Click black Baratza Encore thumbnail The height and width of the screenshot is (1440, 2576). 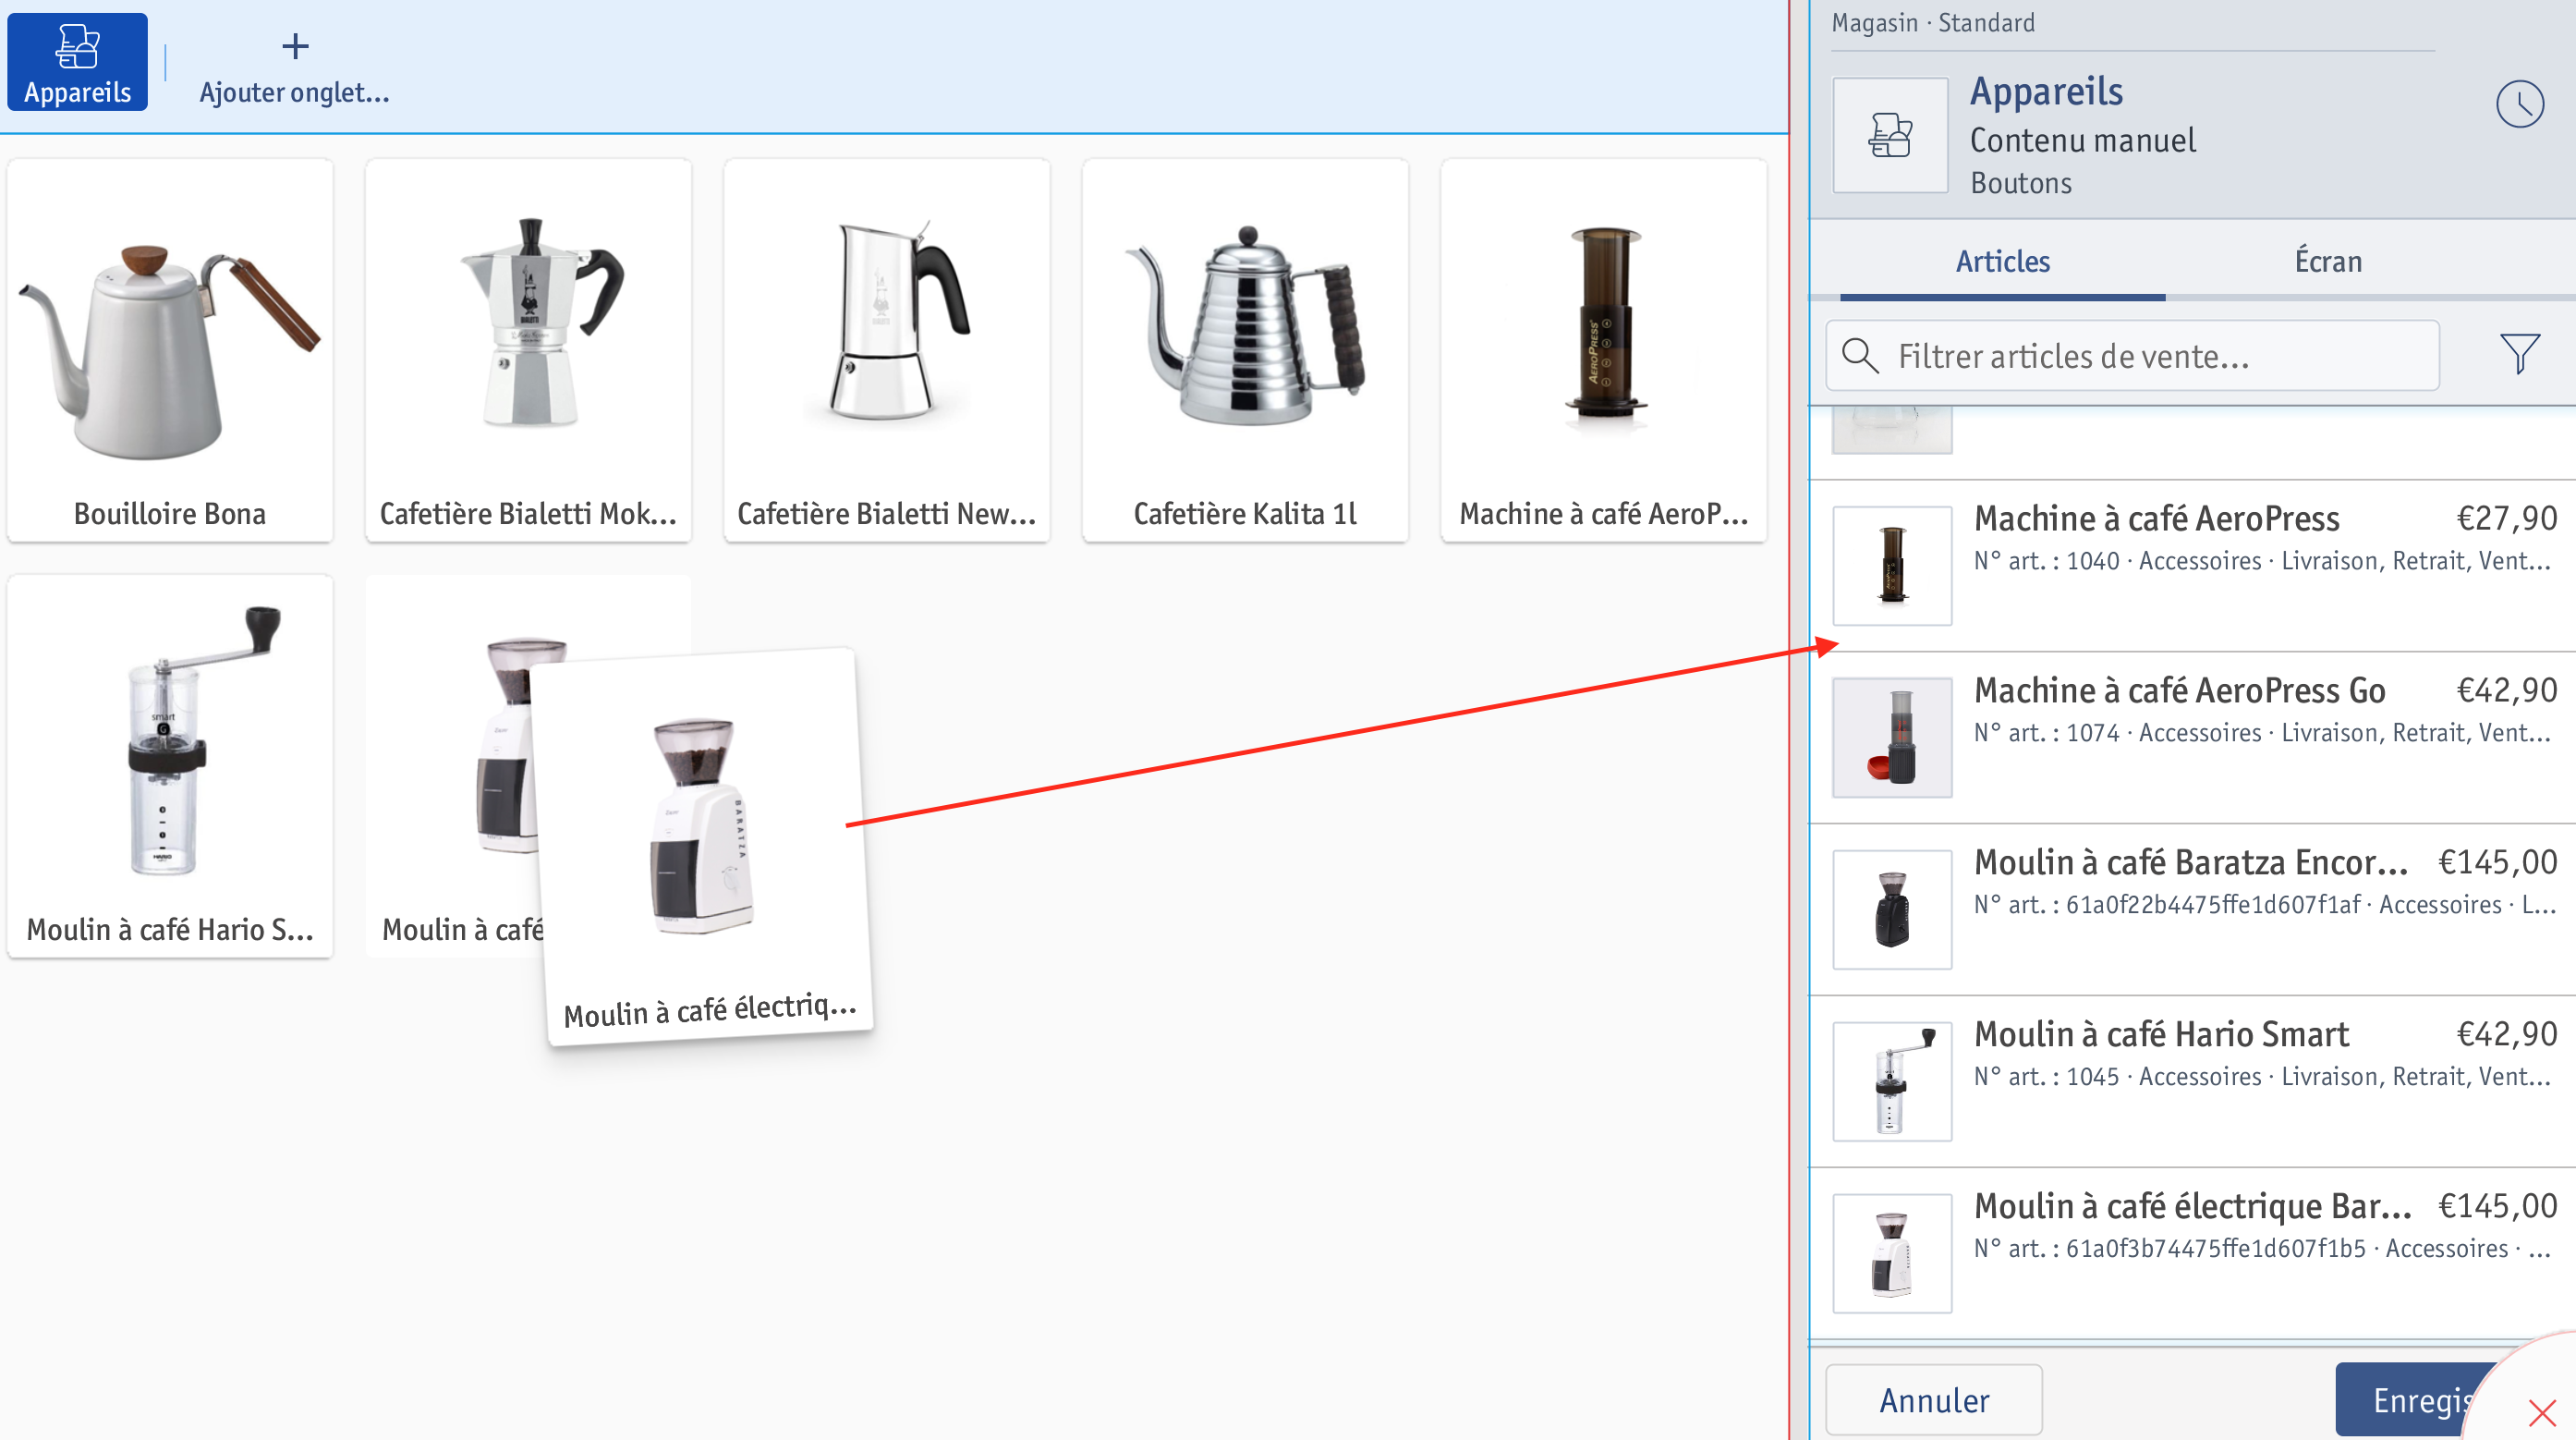coord(1892,910)
